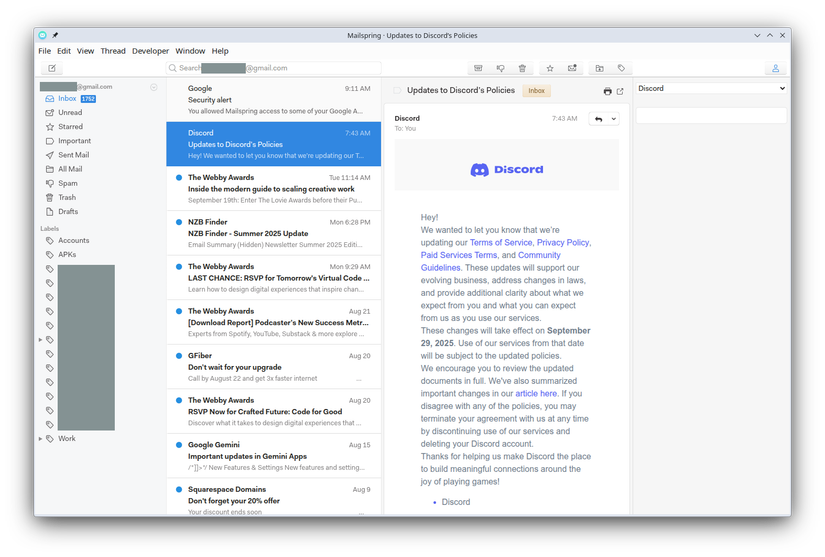The width and height of the screenshot is (825, 557).
Task: Open 'RSVP Now for Crafted Future' email
Action: click(x=274, y=411)
